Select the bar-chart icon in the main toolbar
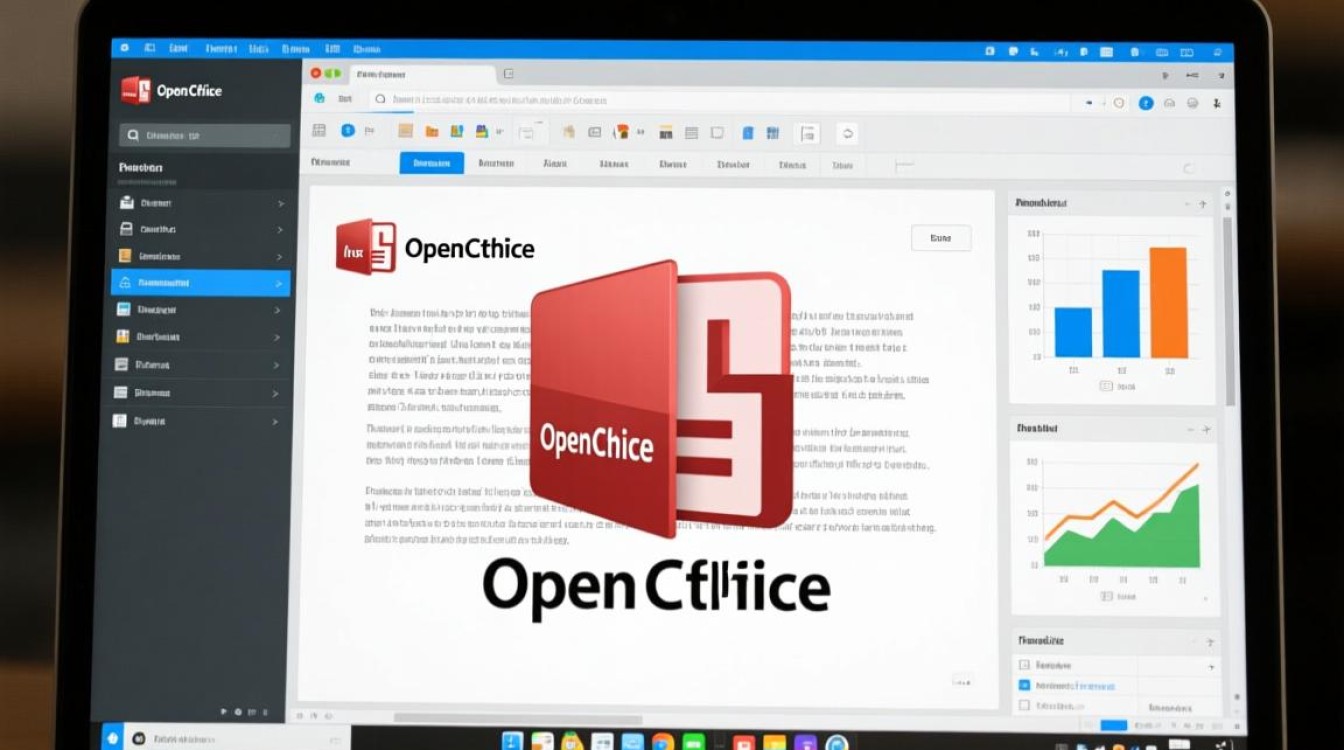Screen dimensions: 1344x750 click(x=664, y=131)
